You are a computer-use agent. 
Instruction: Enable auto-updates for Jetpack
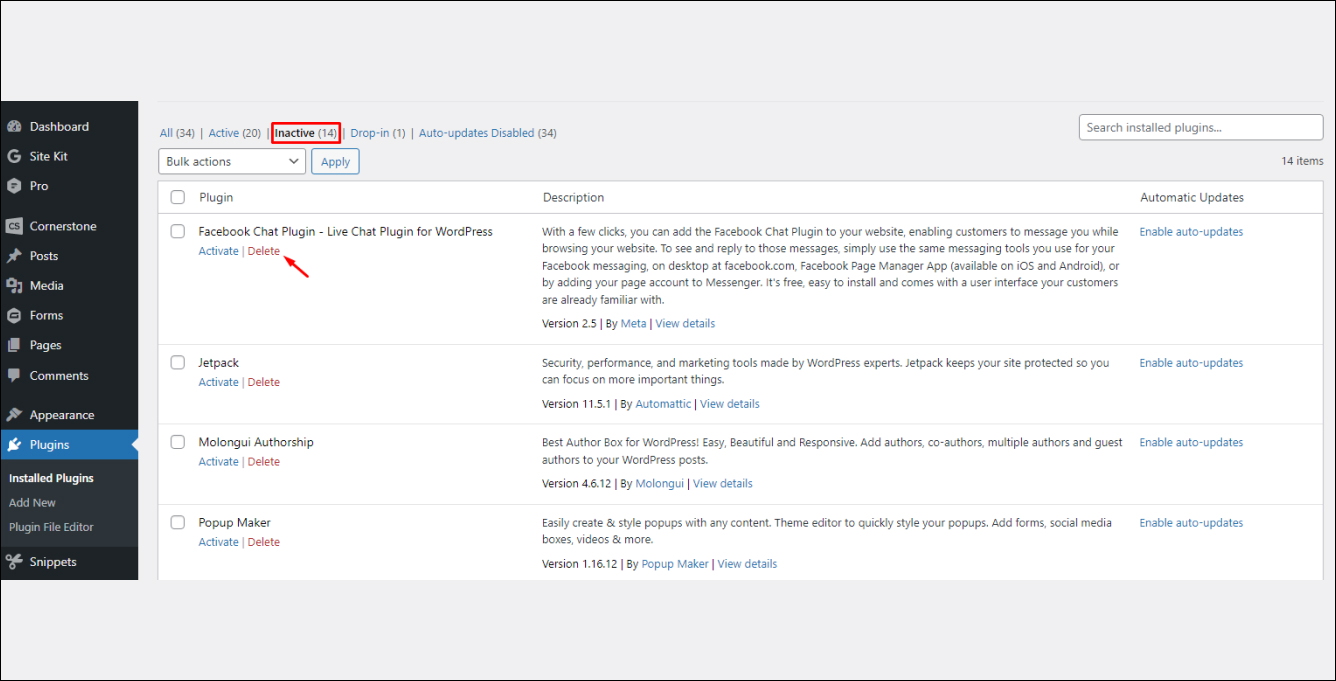point(1191,363)
